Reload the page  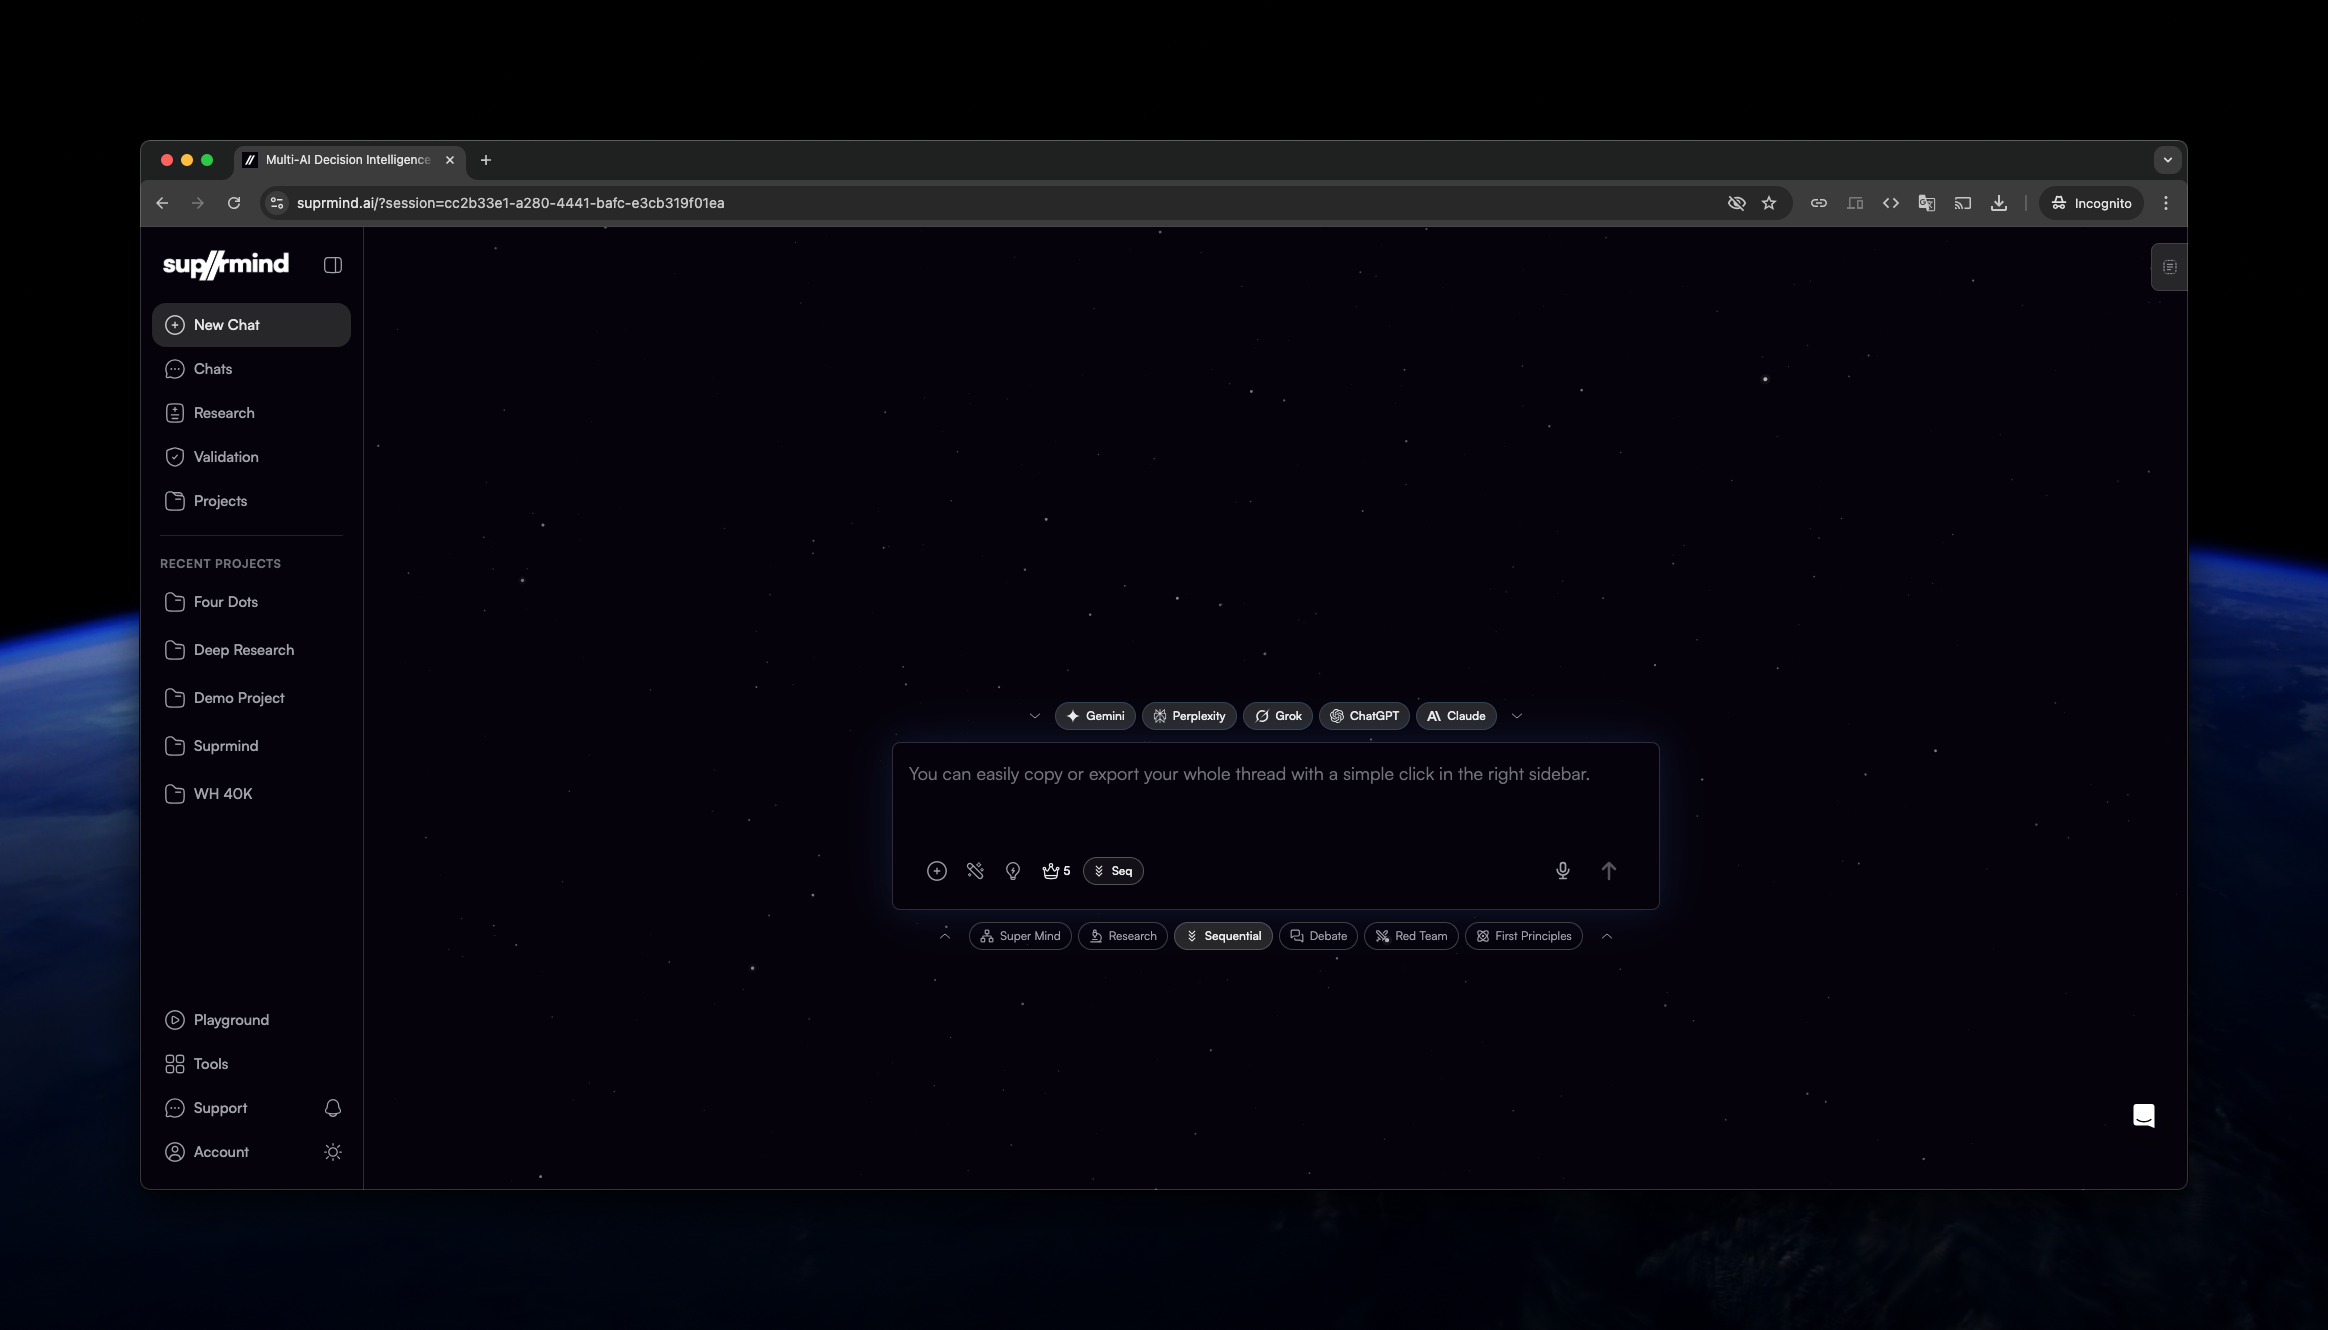(234, 203)
